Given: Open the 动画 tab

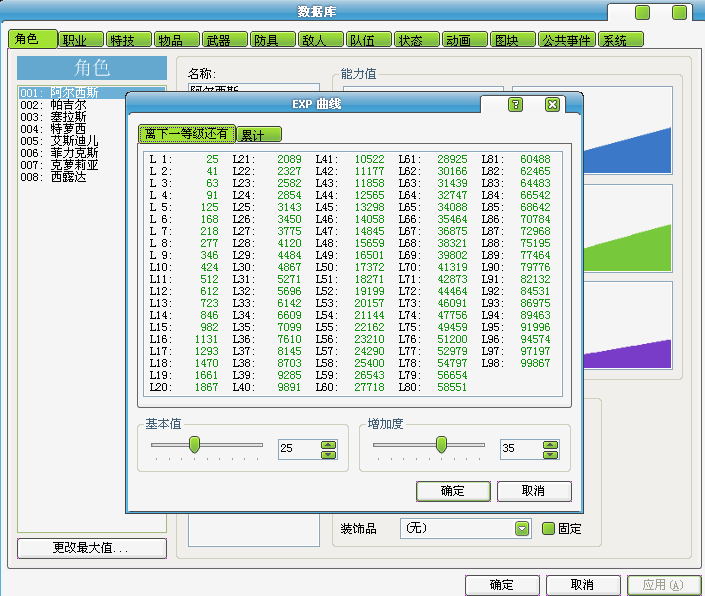Looking at the screenshot, I should pos(465,40).
